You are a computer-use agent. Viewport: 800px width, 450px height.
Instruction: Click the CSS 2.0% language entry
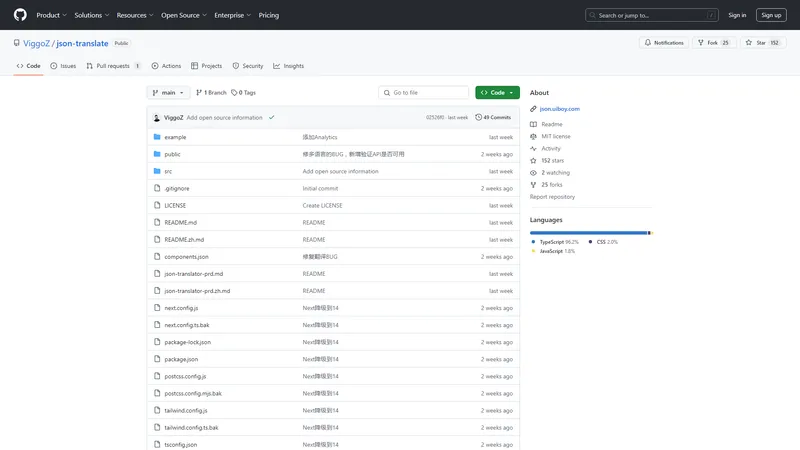603,242
